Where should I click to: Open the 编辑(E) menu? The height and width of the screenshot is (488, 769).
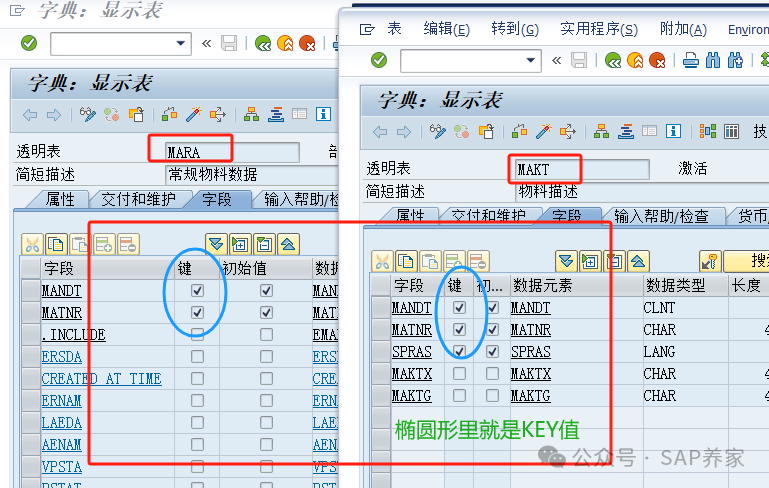click(446, 29)
